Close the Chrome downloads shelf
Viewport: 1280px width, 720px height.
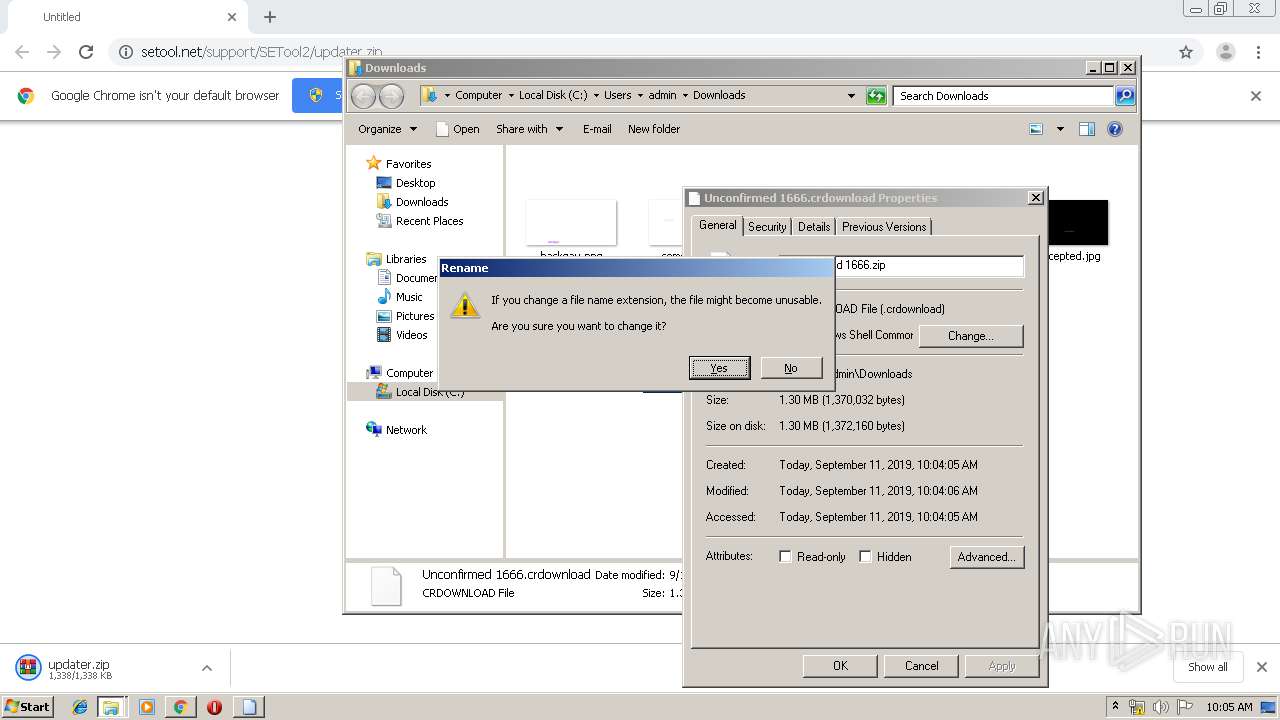coord(1261,667)
